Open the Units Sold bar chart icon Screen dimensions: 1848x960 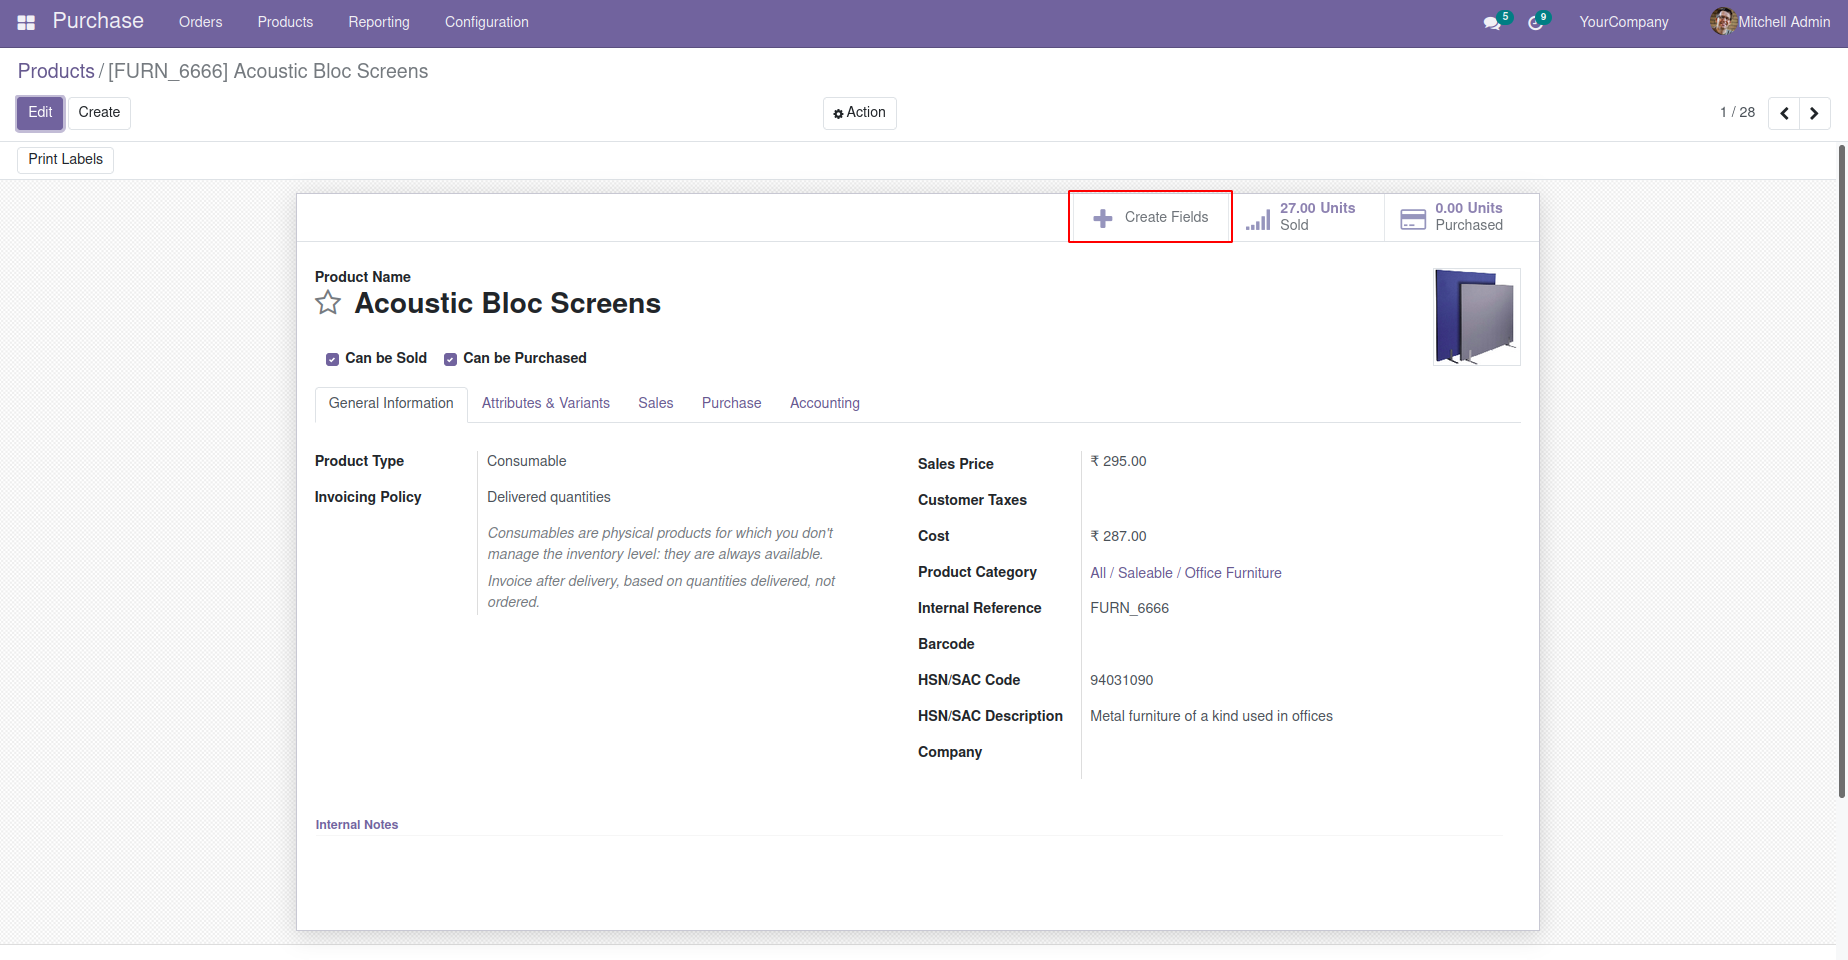[1258, 219]
